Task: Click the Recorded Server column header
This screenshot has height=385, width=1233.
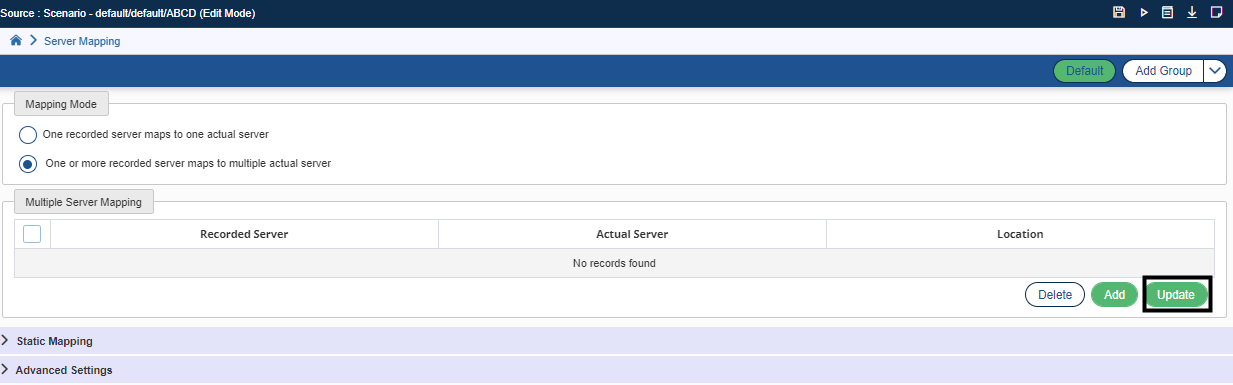Action: 244,234
